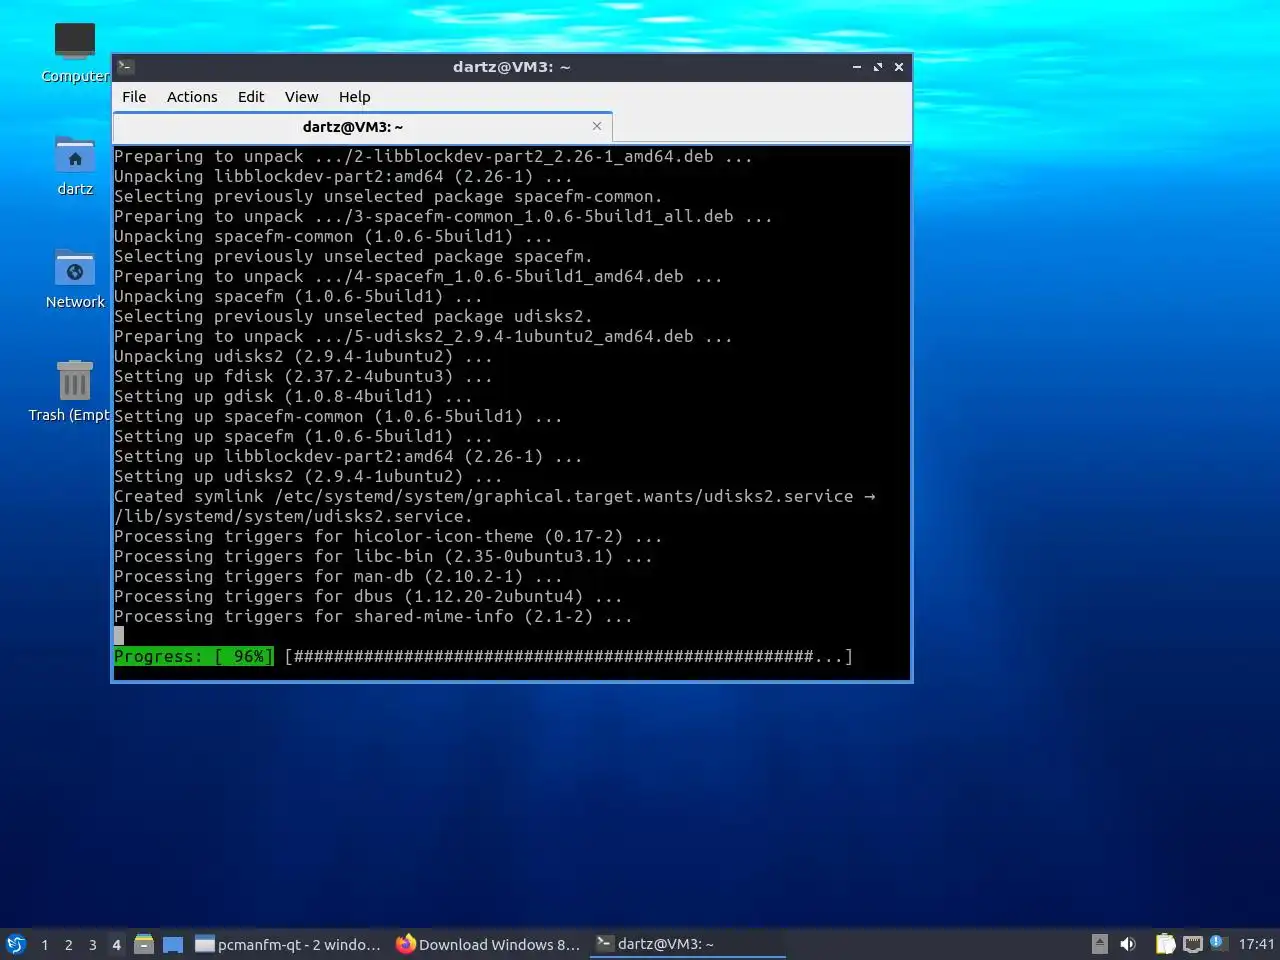
Task: Click 'Created symlink' line in terminal
Action: [x=494, y=497]
